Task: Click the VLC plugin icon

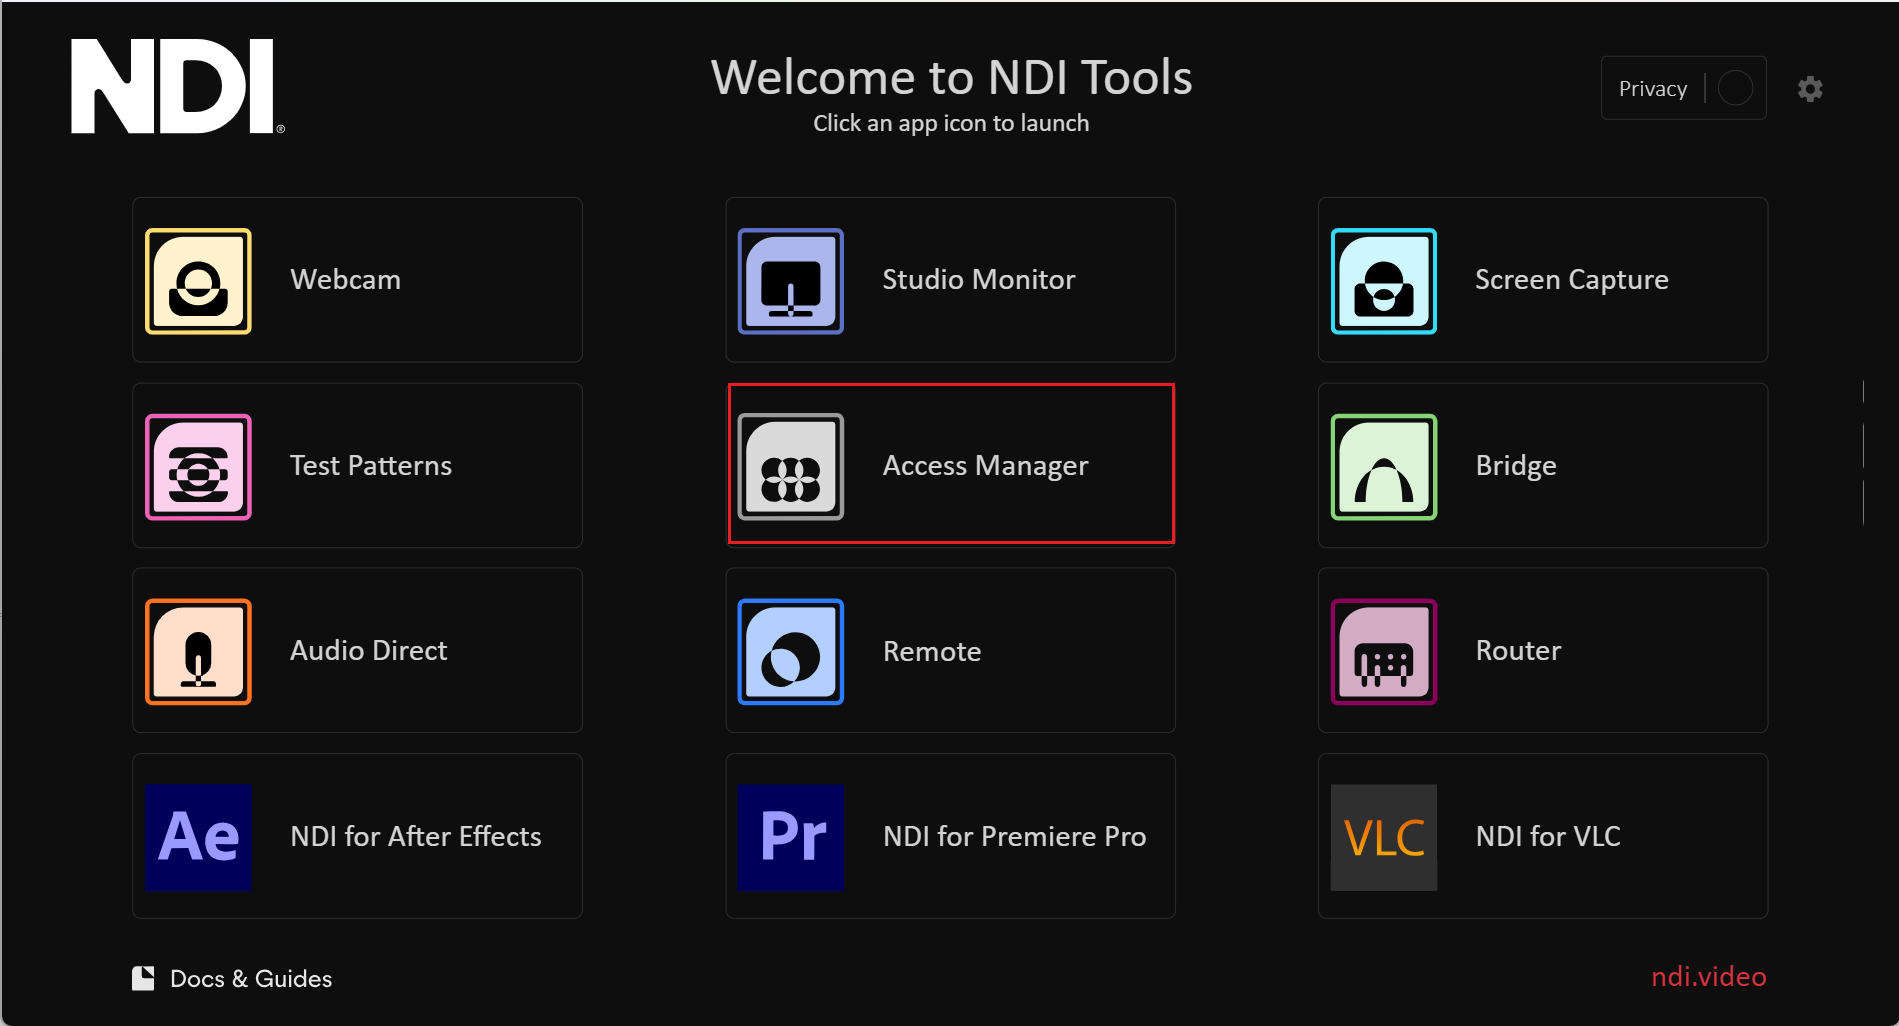Action: pos(1383,837)
